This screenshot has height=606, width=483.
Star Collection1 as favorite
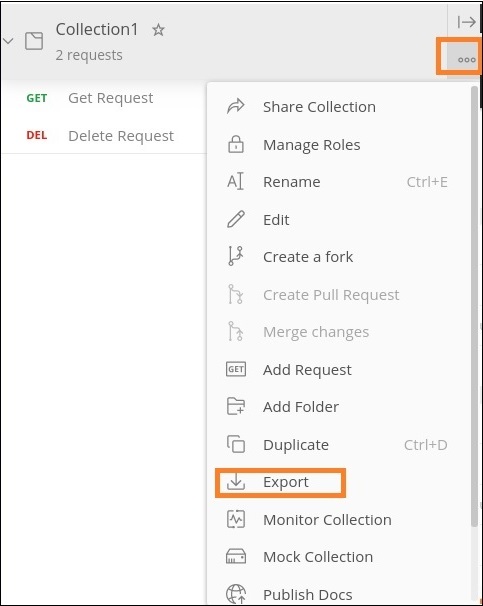(x=158, y=30)
